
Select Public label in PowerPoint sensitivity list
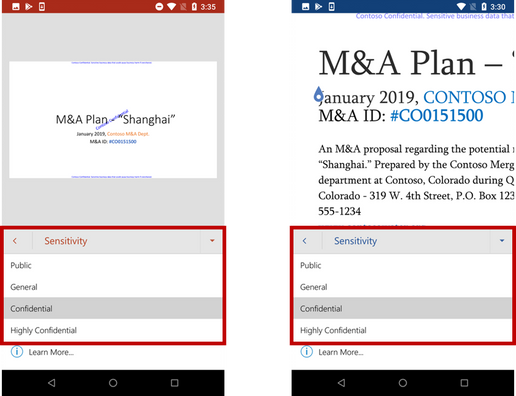tap(113, 265)
